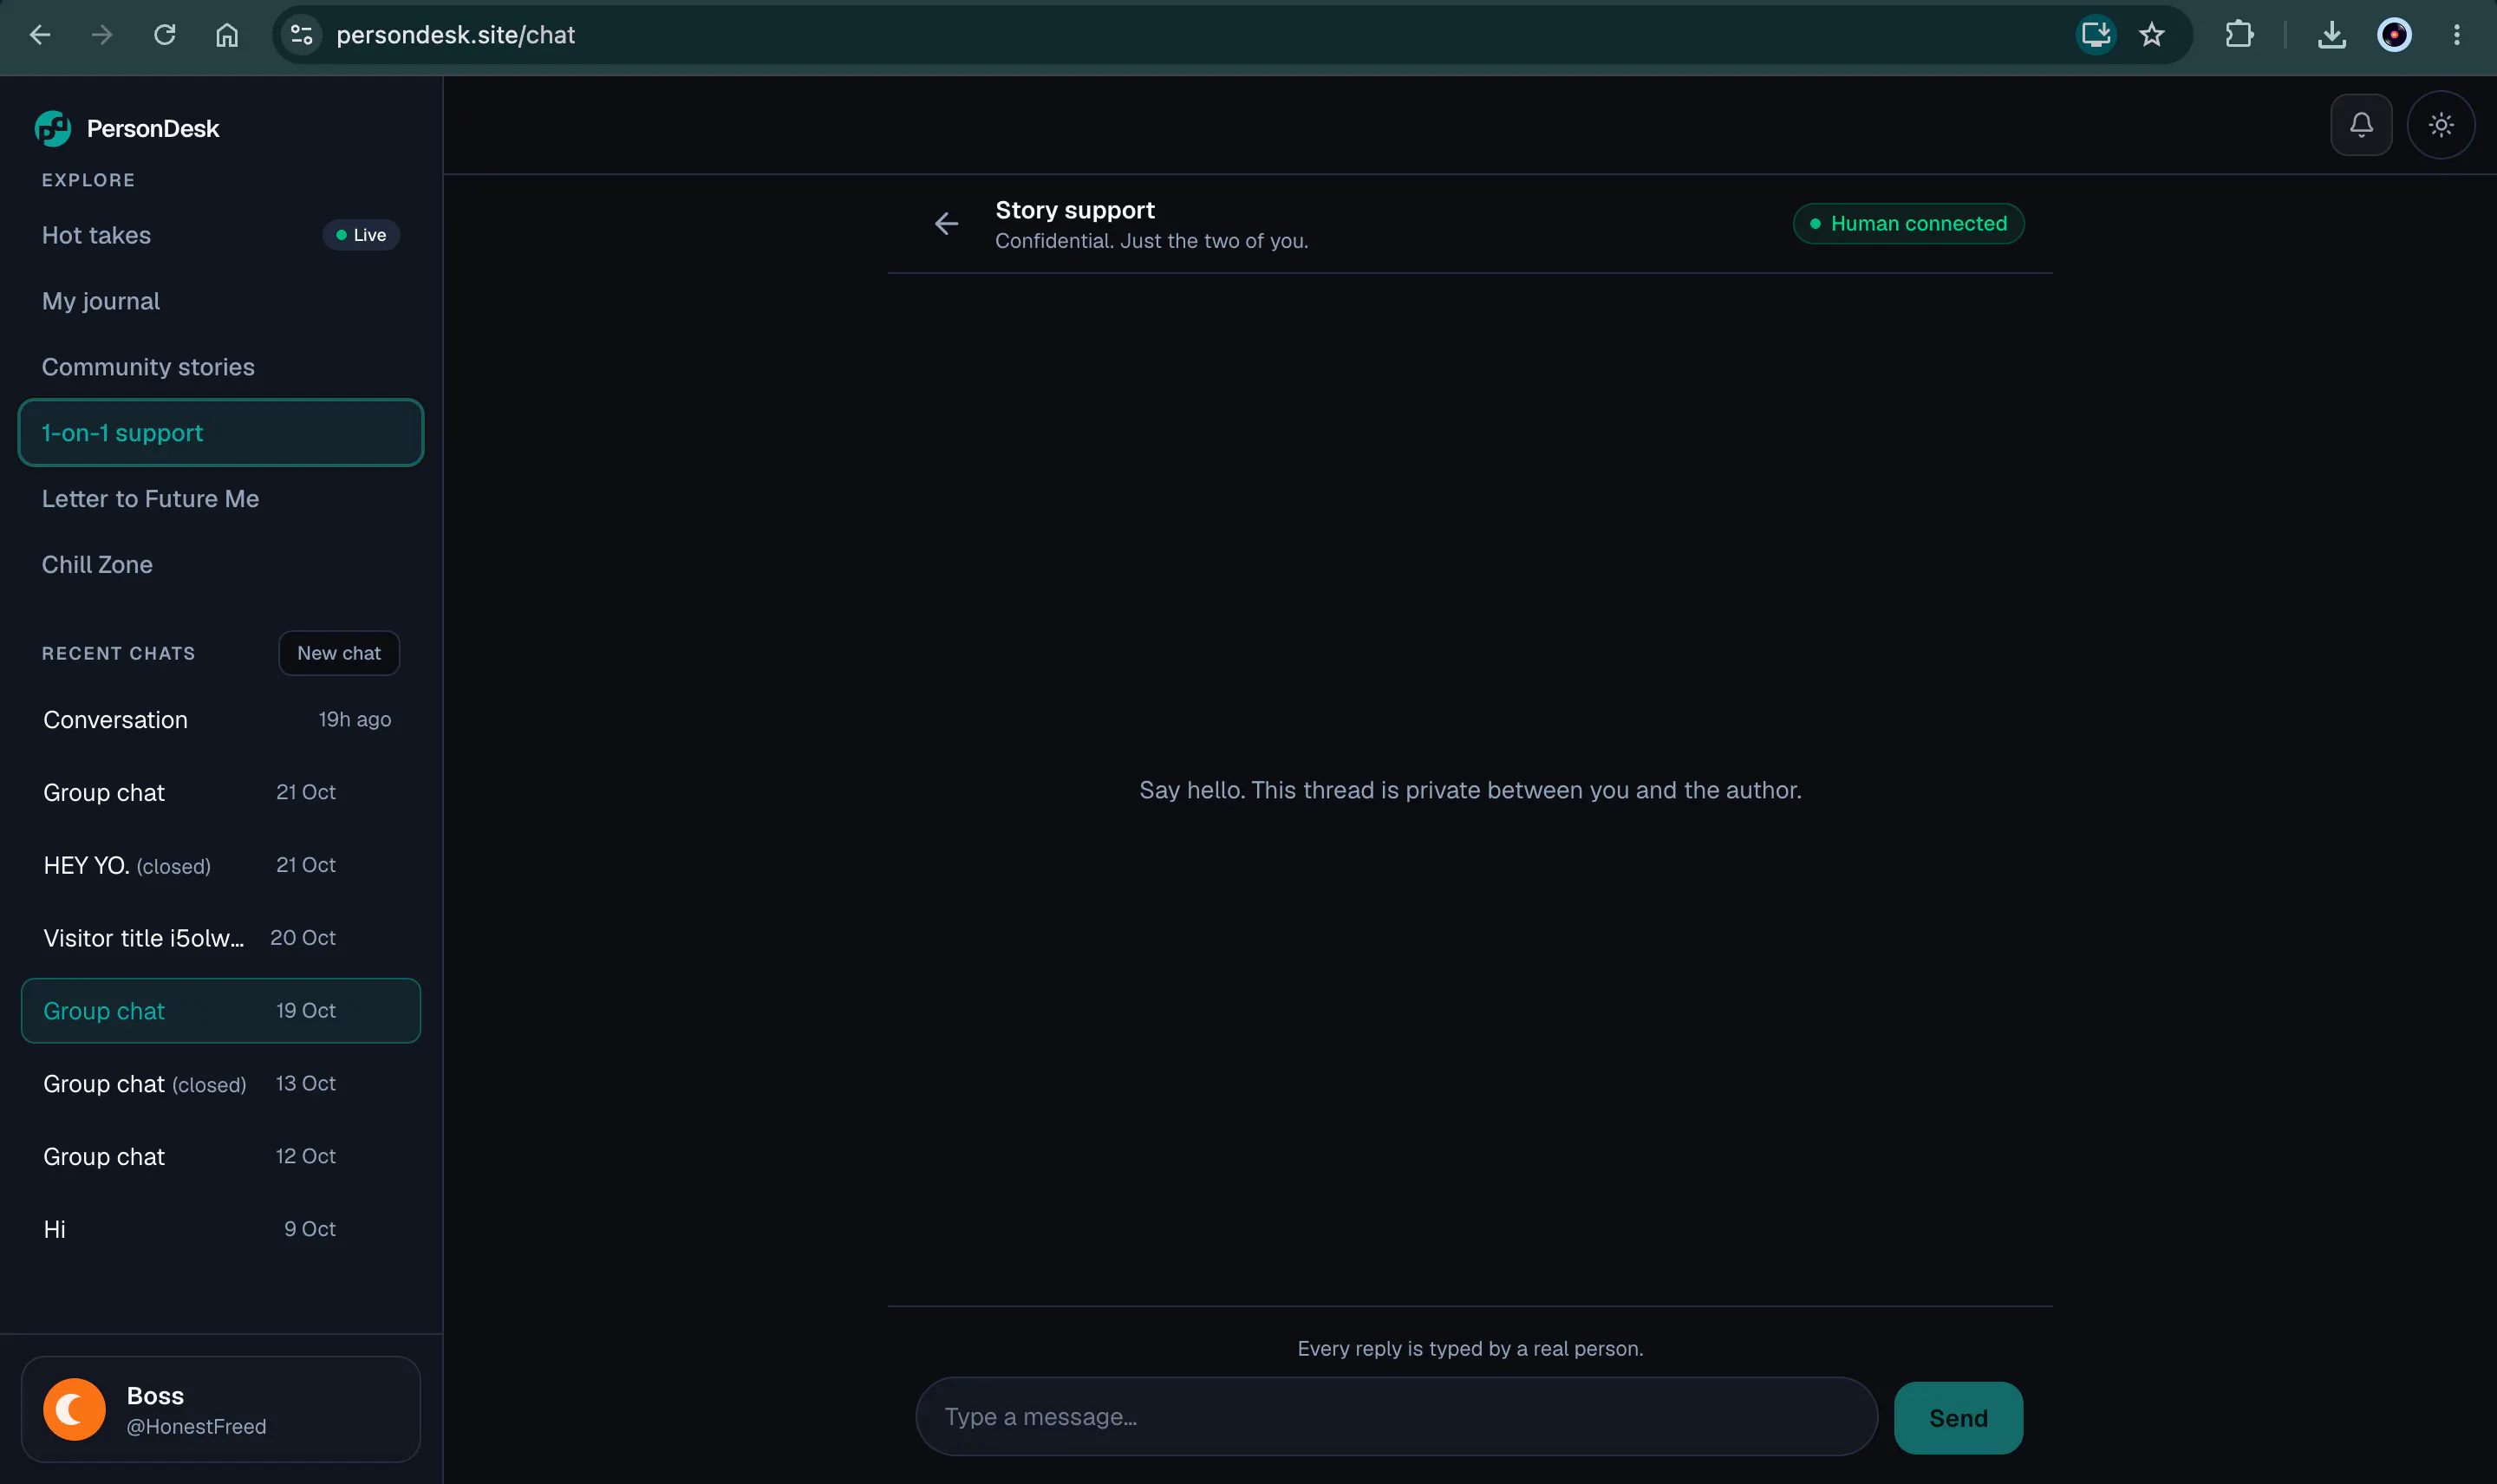
Task: Bookmark this page with the star
Action: pos(2151,35)
